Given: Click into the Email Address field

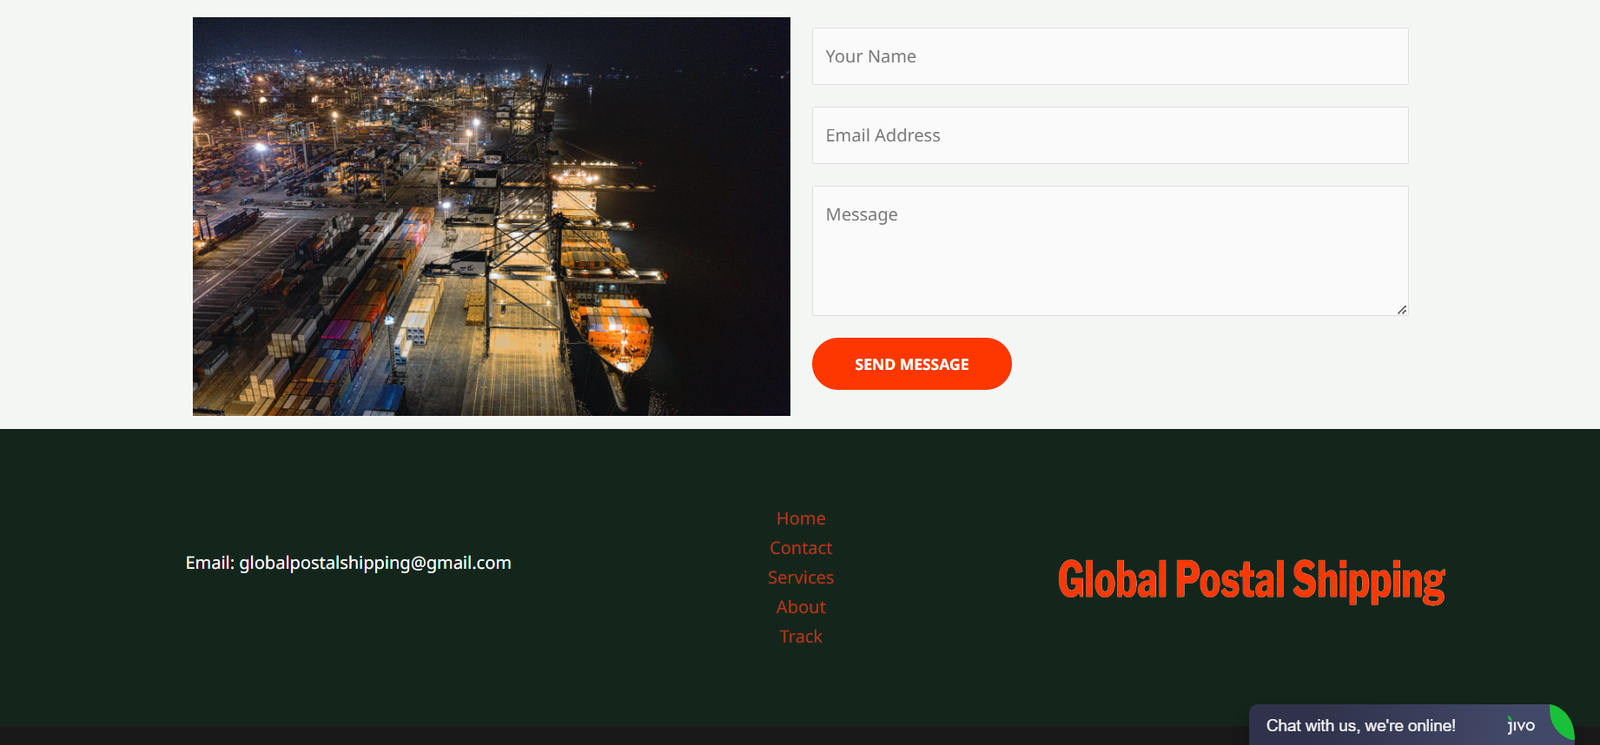Looking at the screenshot, I should pos(1110,136).
